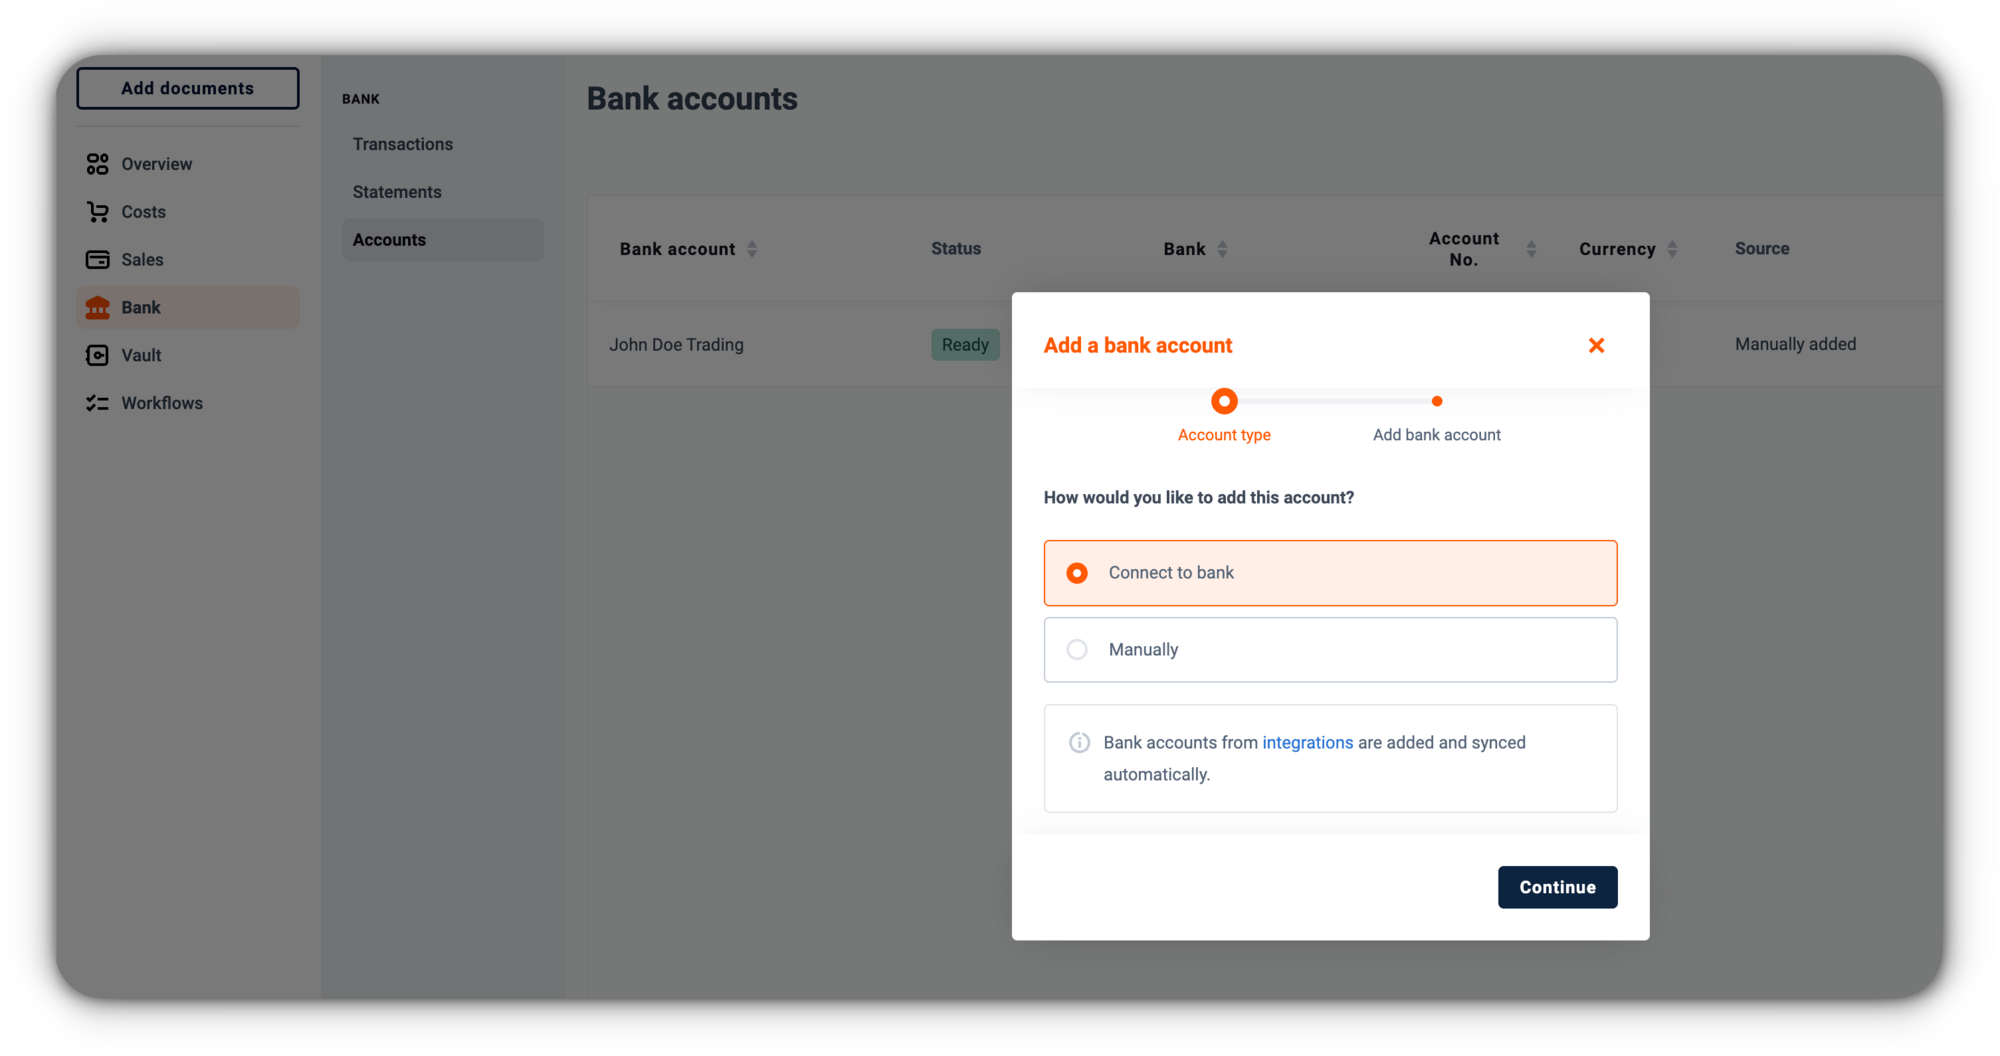Click the Workflows checklist icon
This screenshot has width=2000, height=1056.
97,403
